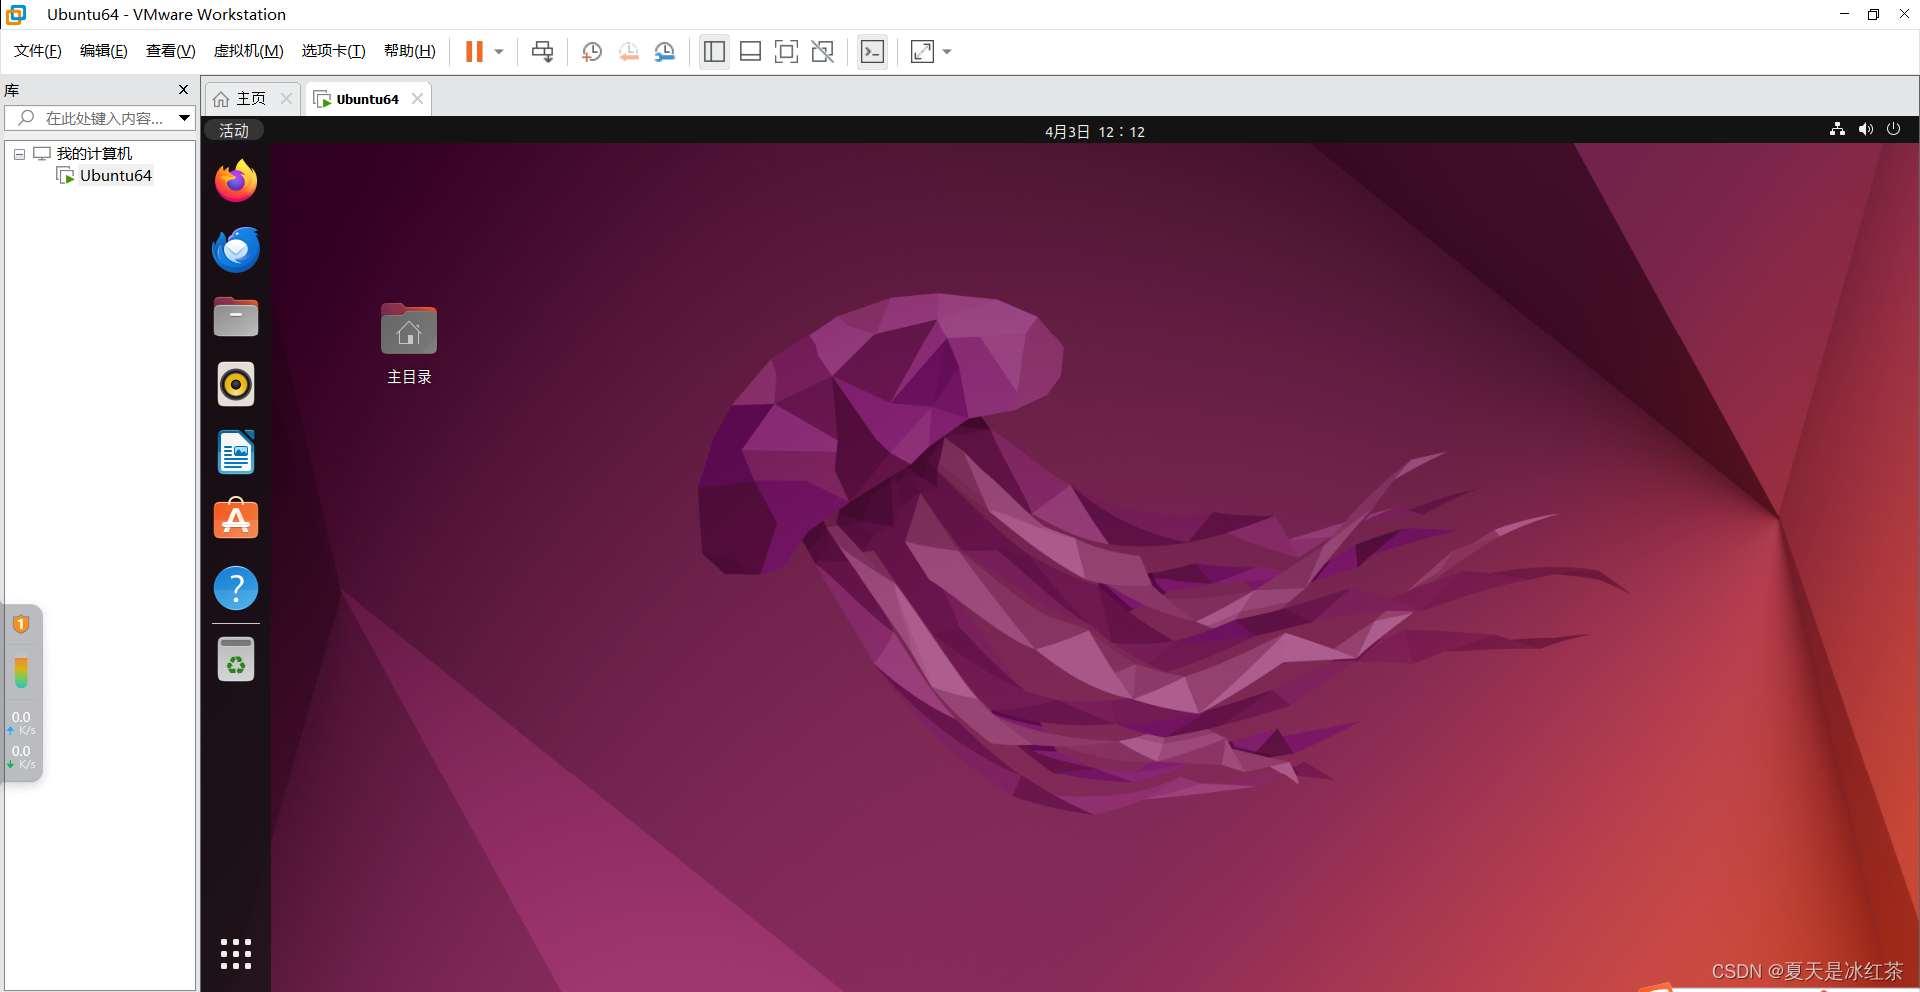Open the clock showing 4月3日 12:12
Screen dimensions: 1920x992
tap(1095, 132)
